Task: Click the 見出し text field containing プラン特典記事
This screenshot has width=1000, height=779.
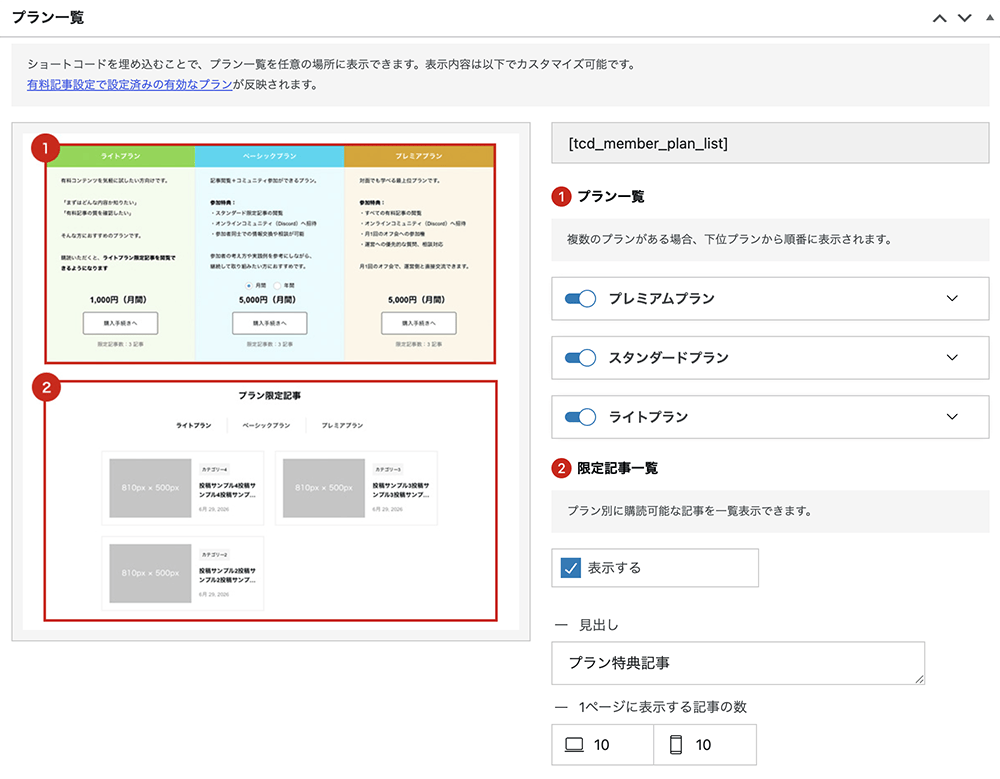Action: [738, 663]
